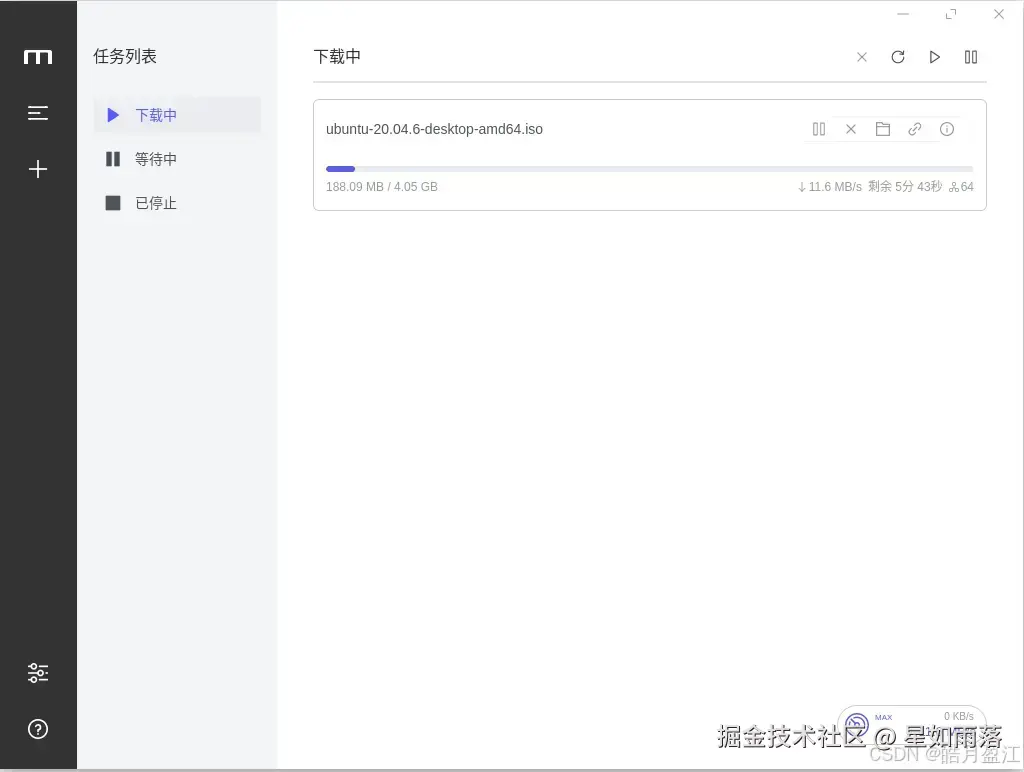Select the 下载中 downloading category
The height and width of the screenshot is (772, 1024).
[156, 115]
